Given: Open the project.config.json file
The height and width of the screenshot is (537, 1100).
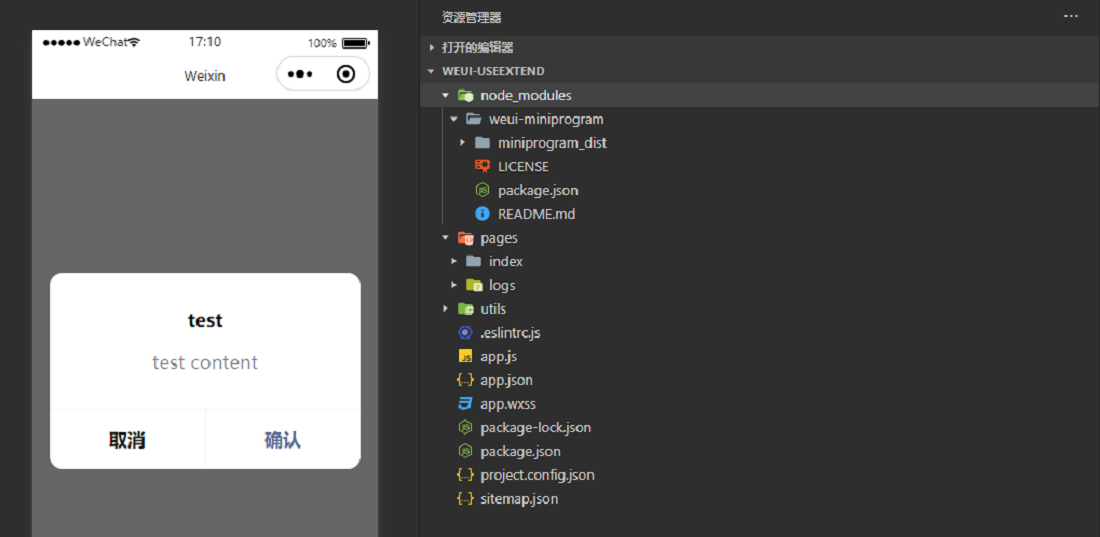Looking at the screenshot, I should 537,475.
